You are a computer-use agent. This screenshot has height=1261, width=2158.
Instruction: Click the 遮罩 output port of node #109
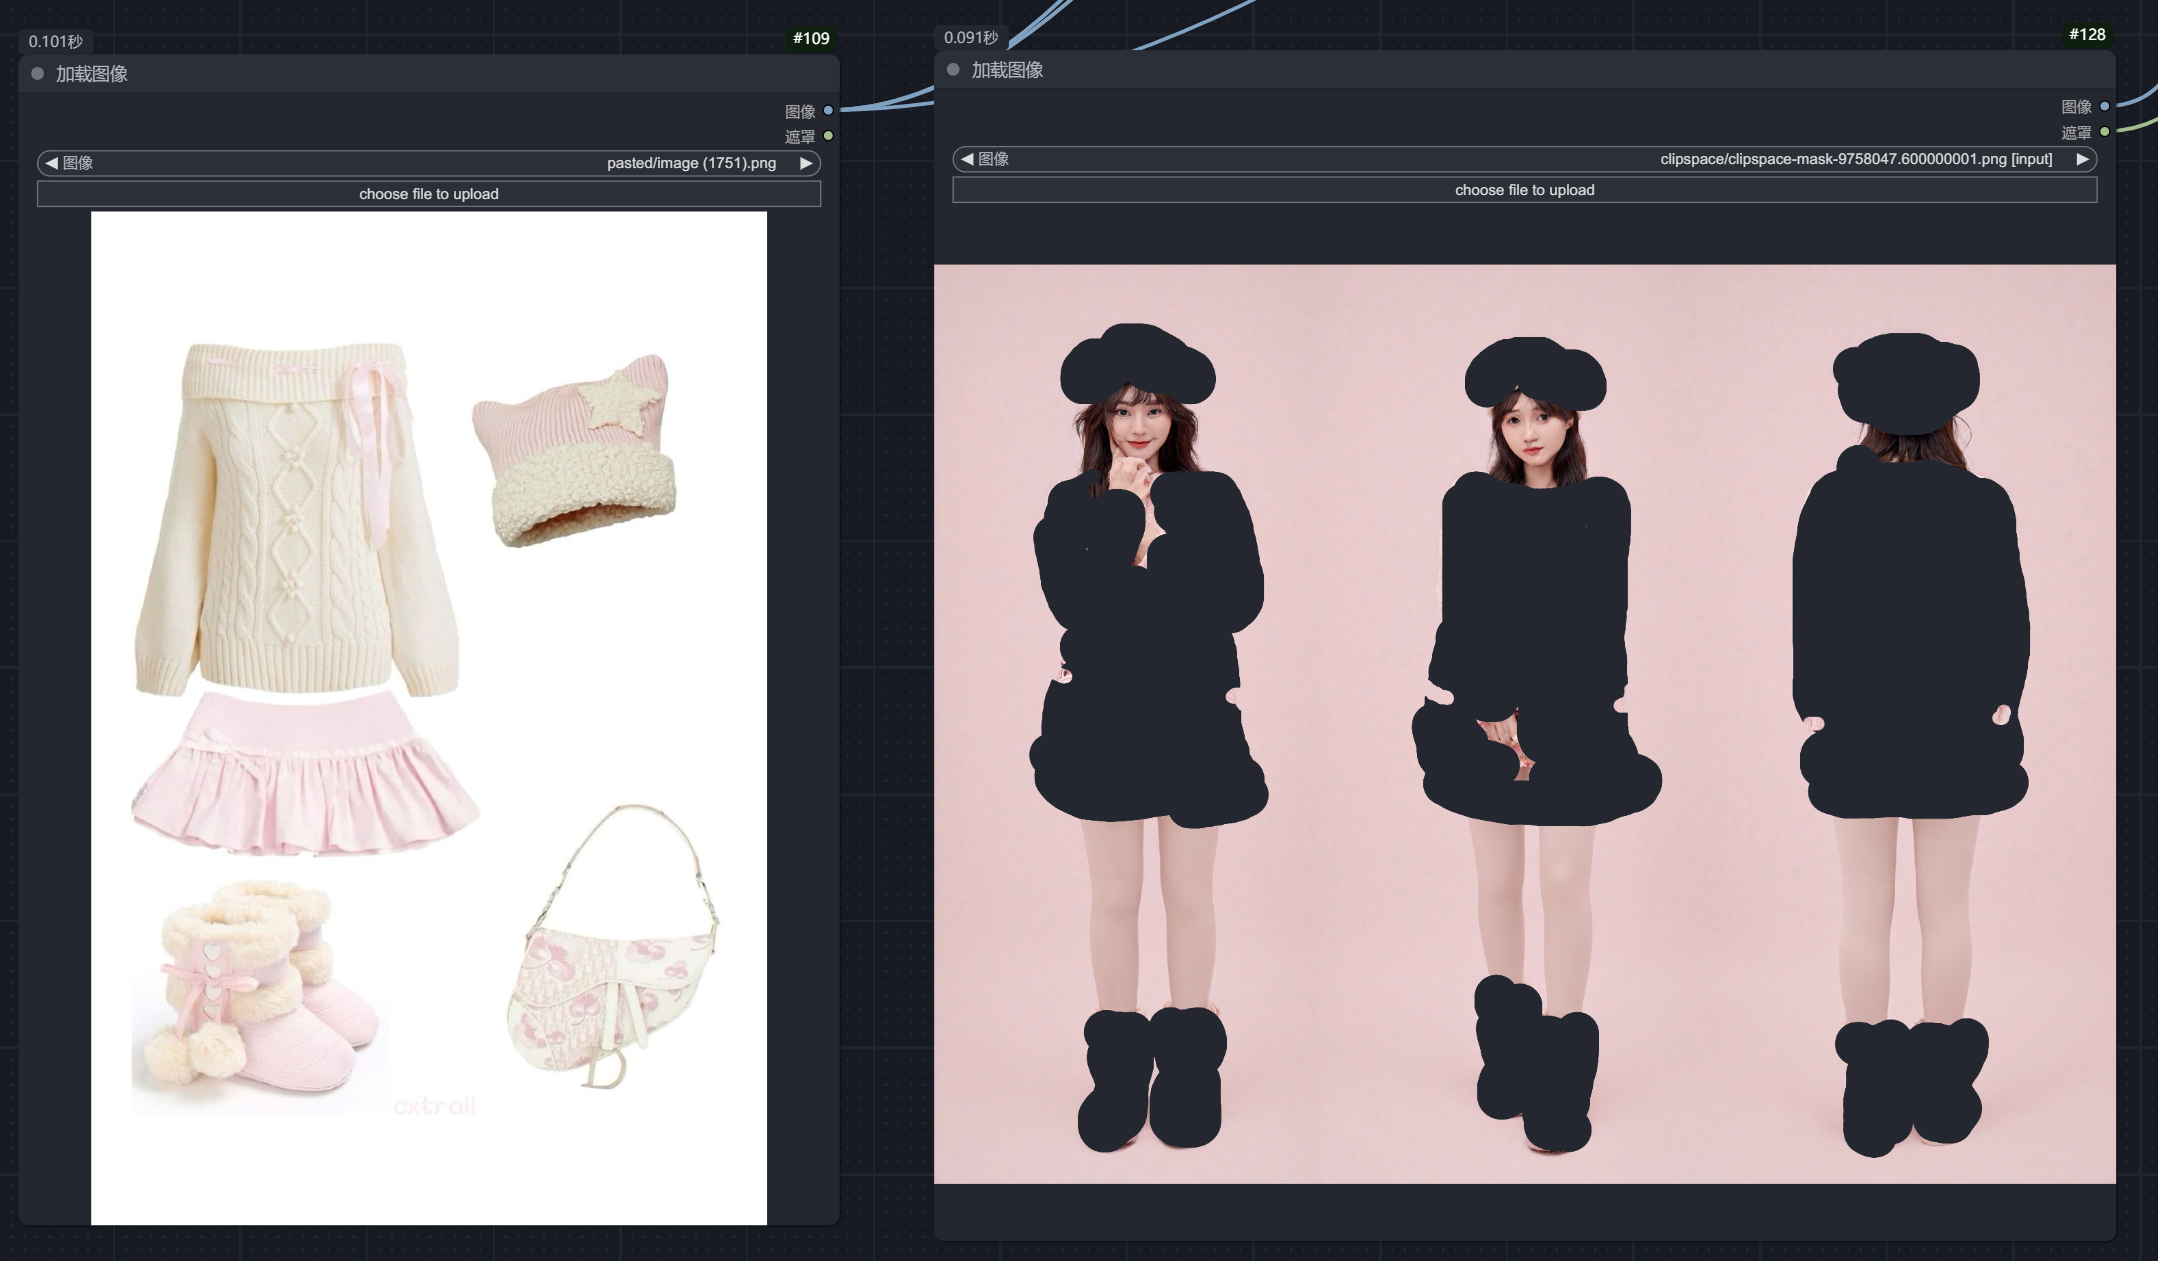coord(828,136)
